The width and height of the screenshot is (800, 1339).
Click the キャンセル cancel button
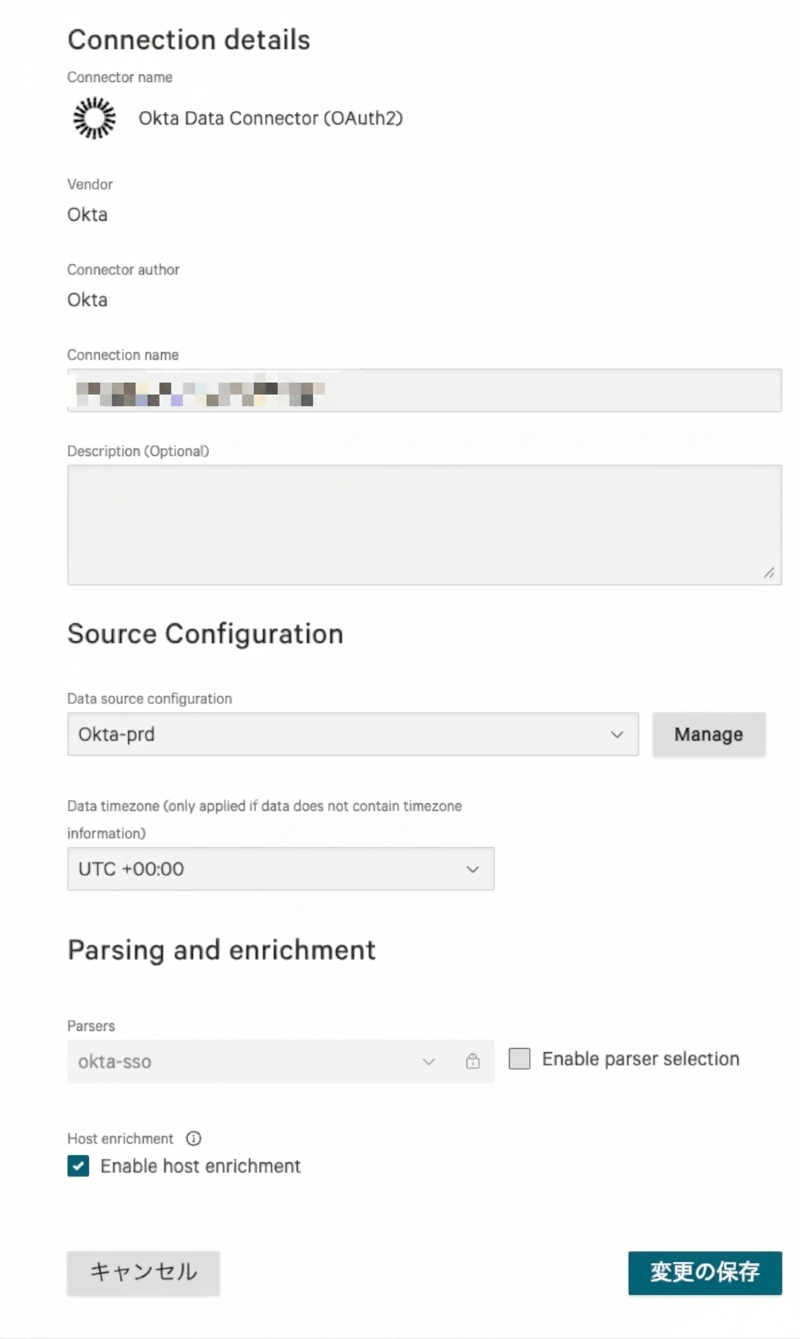[x=143, y=1273]
